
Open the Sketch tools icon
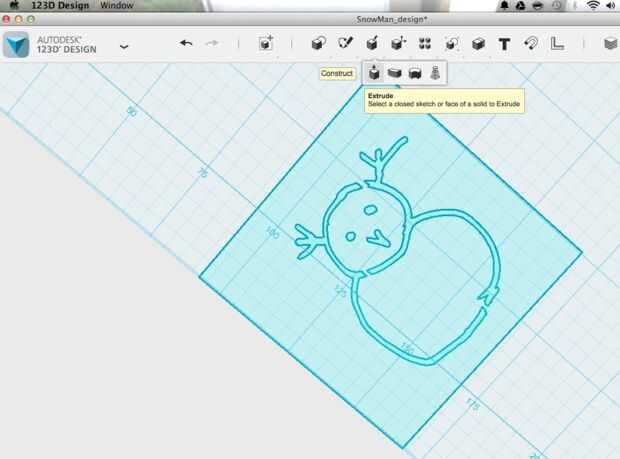click(x=345, y=43)
